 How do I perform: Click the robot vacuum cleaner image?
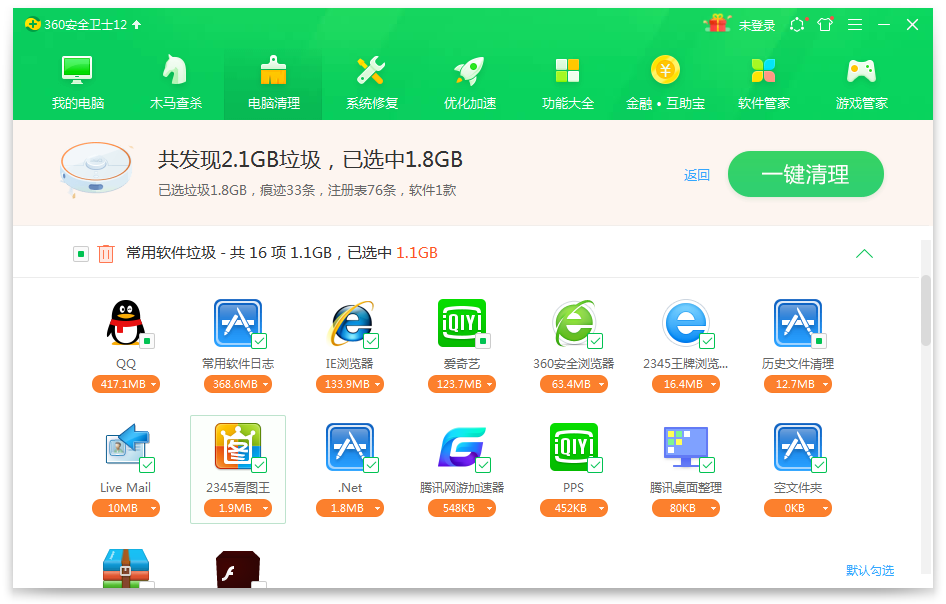(x=96, y=168)
